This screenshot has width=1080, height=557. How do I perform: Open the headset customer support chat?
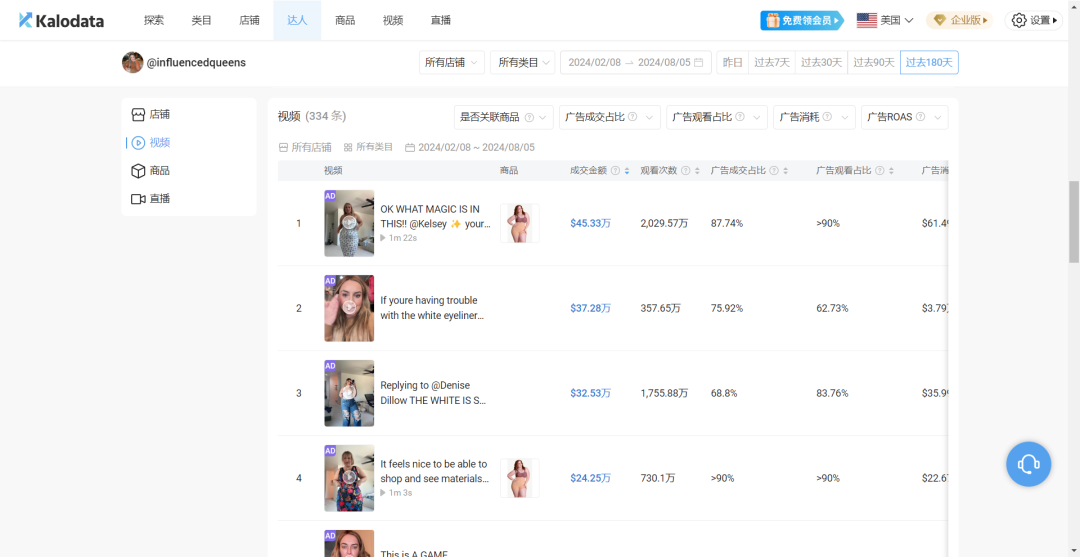pos(1028,464)
